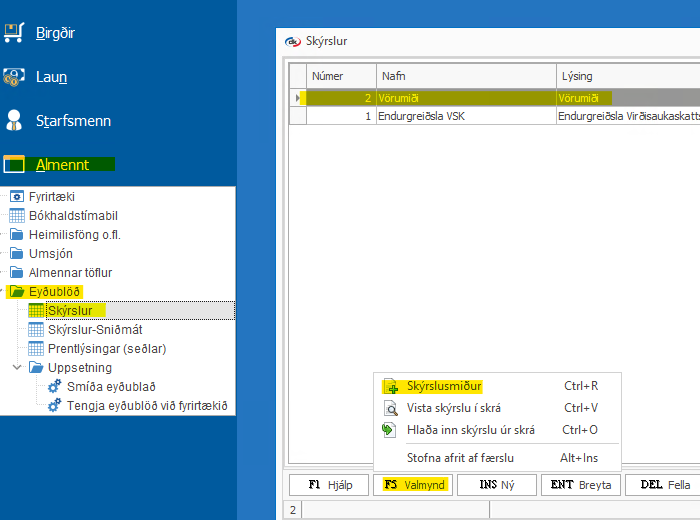Click the Almennt window icon

[14, 165]
